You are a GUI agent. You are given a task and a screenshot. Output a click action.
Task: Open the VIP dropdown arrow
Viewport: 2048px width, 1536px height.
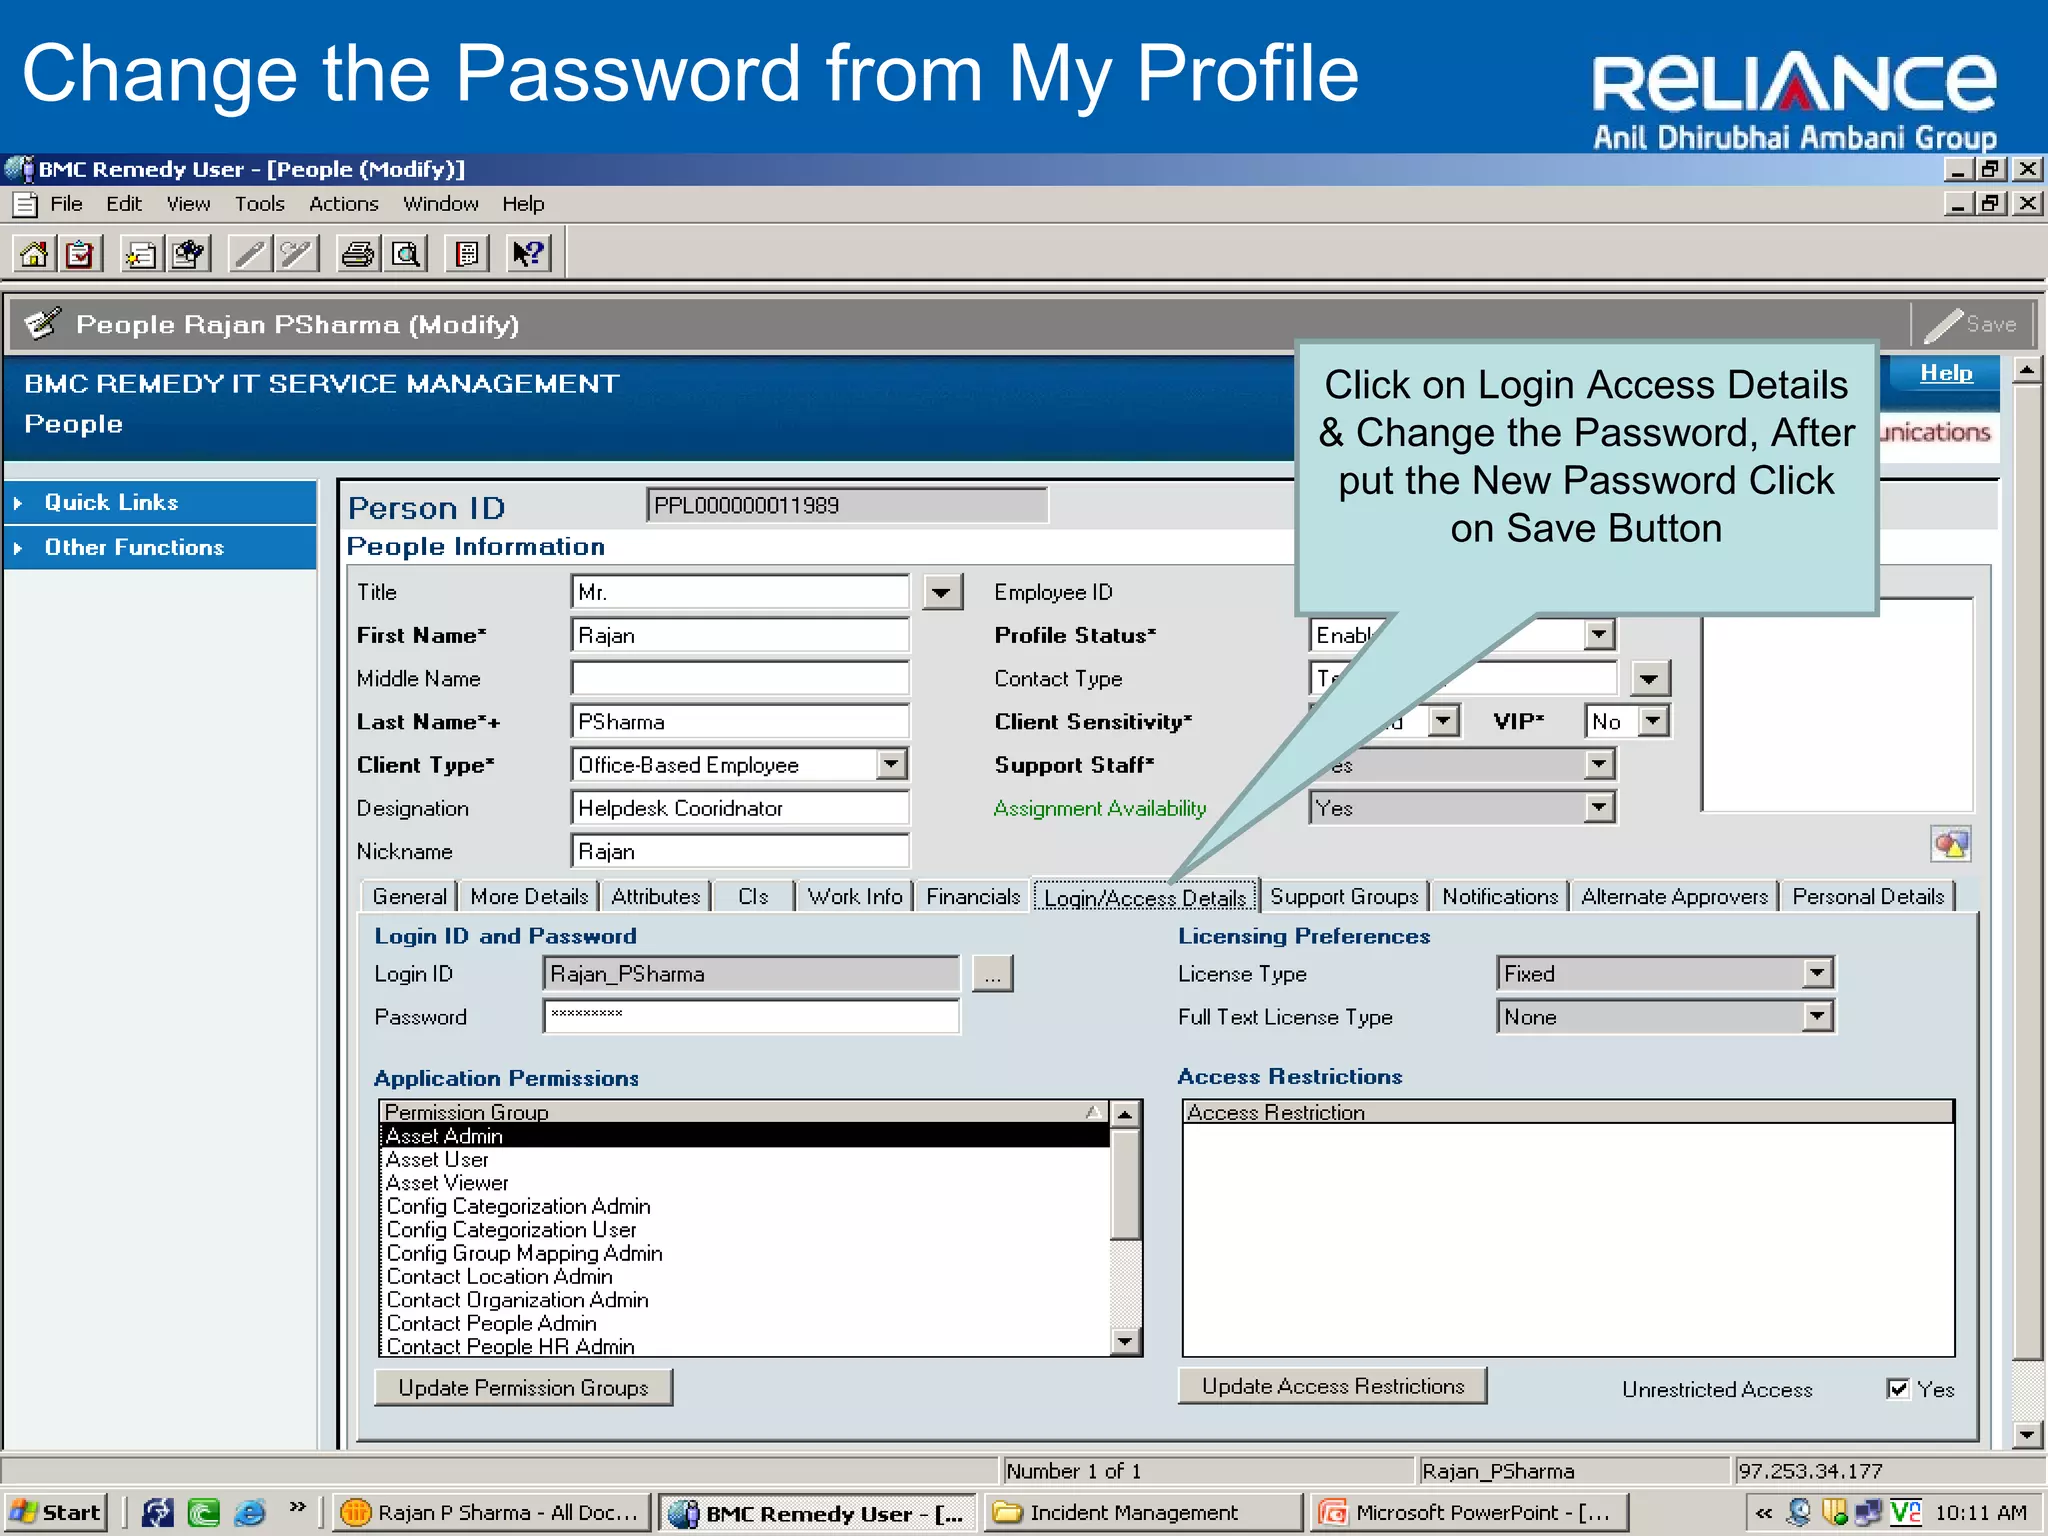(1654, 721)
